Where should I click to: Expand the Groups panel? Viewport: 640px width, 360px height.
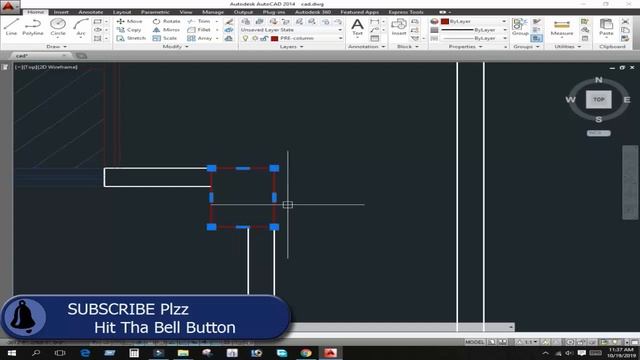[526, 47]
